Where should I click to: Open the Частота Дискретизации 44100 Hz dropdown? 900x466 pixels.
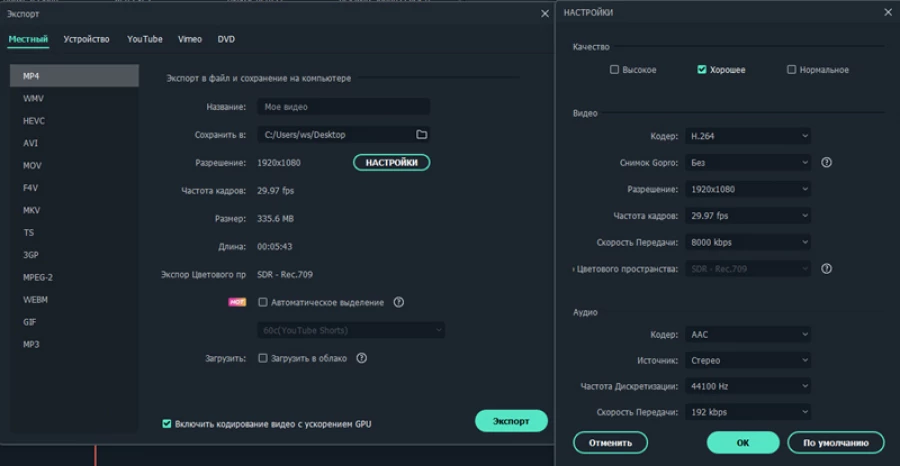click(747, 386)
